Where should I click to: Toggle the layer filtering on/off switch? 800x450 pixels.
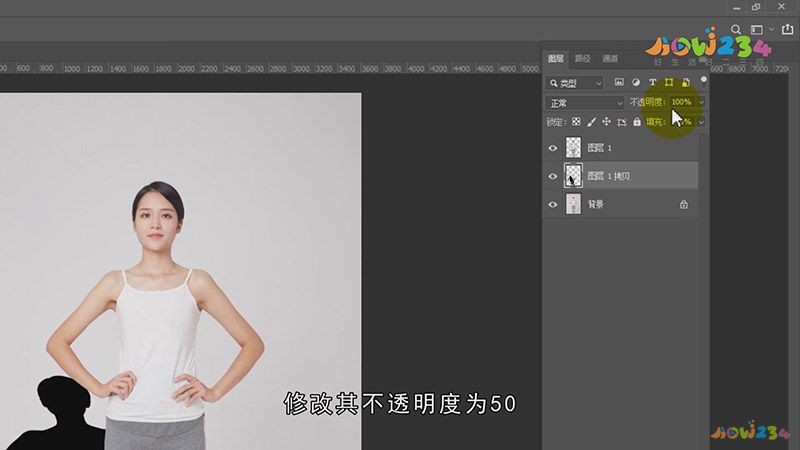click(x=704, y=82)
